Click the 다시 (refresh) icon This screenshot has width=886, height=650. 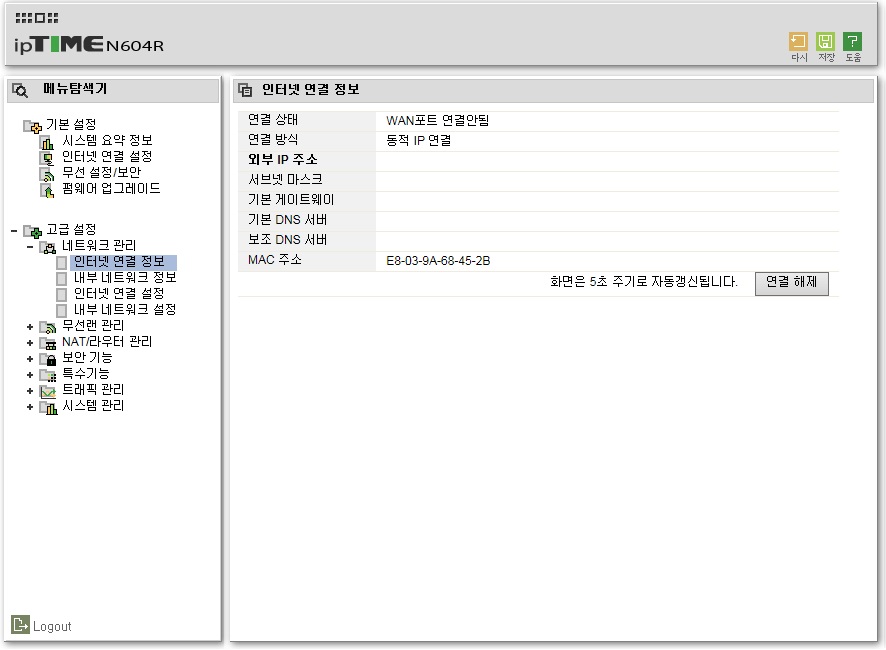coord(798,42)
